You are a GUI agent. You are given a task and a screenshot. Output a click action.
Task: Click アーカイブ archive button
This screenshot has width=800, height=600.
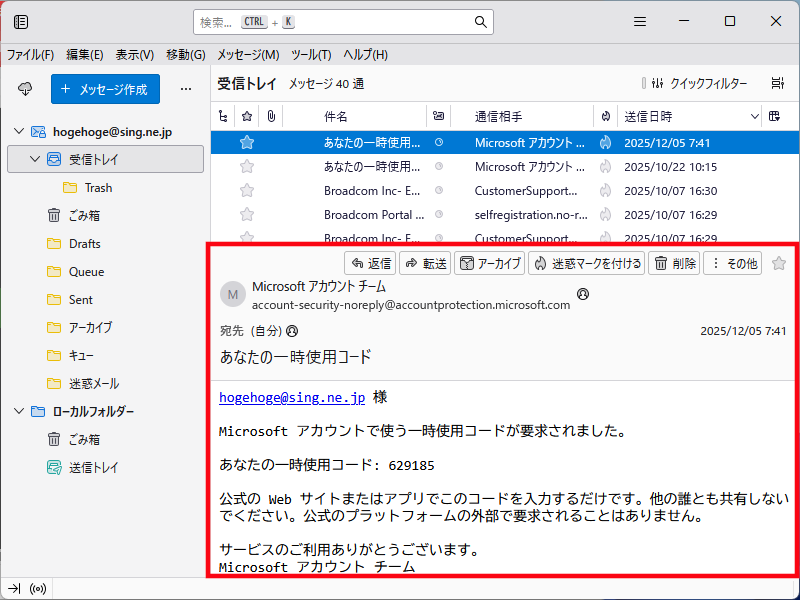coord(490,263)
